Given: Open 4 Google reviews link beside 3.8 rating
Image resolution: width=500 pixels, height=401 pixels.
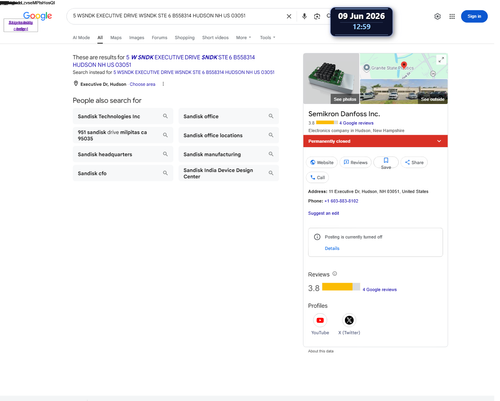Looking at the screenshot, I should 380,290.
